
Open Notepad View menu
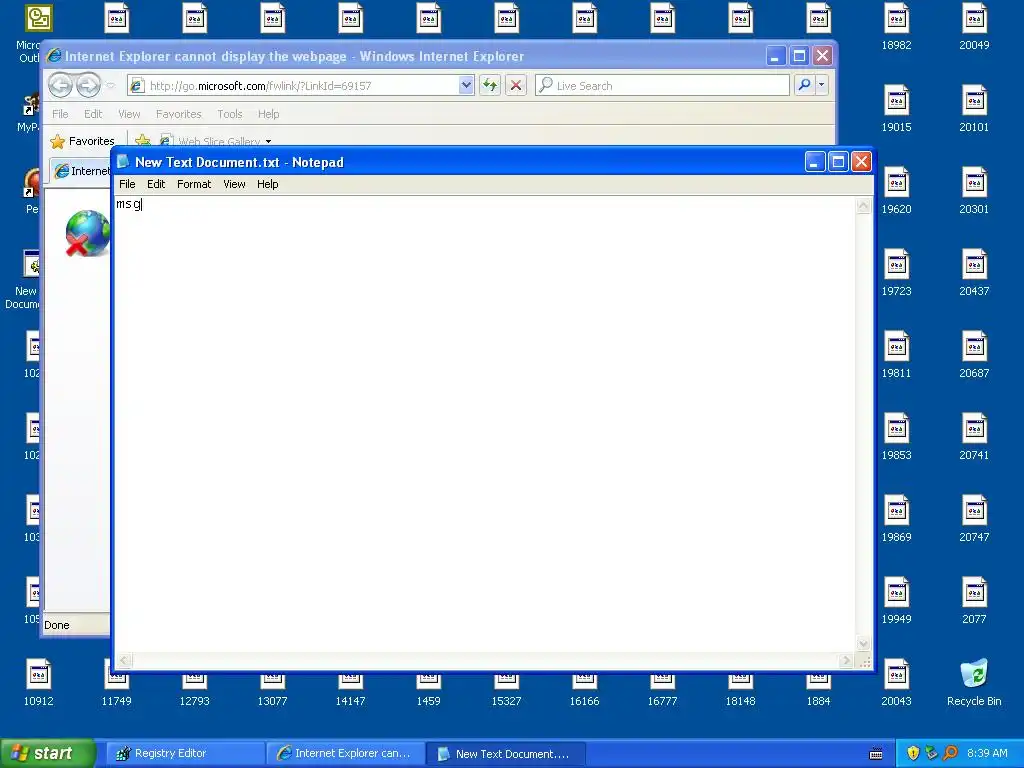pos(234,184)
